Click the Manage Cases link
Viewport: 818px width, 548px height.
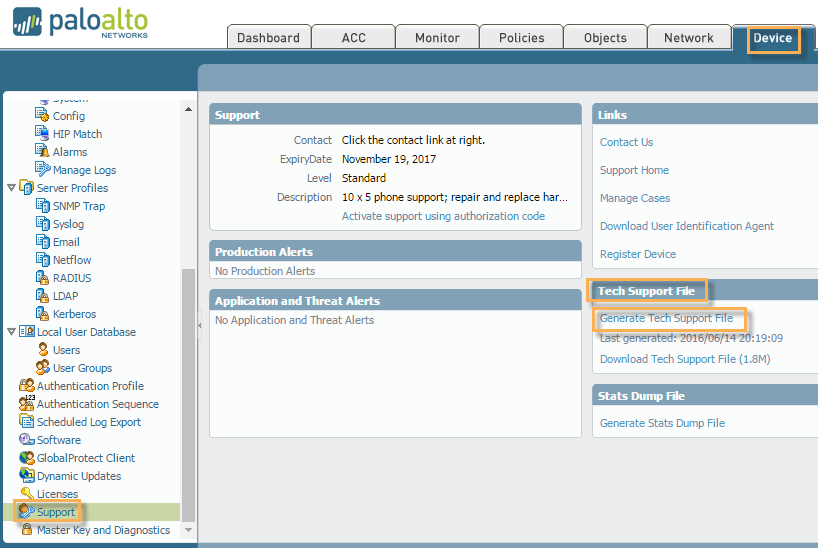(635, 198)
